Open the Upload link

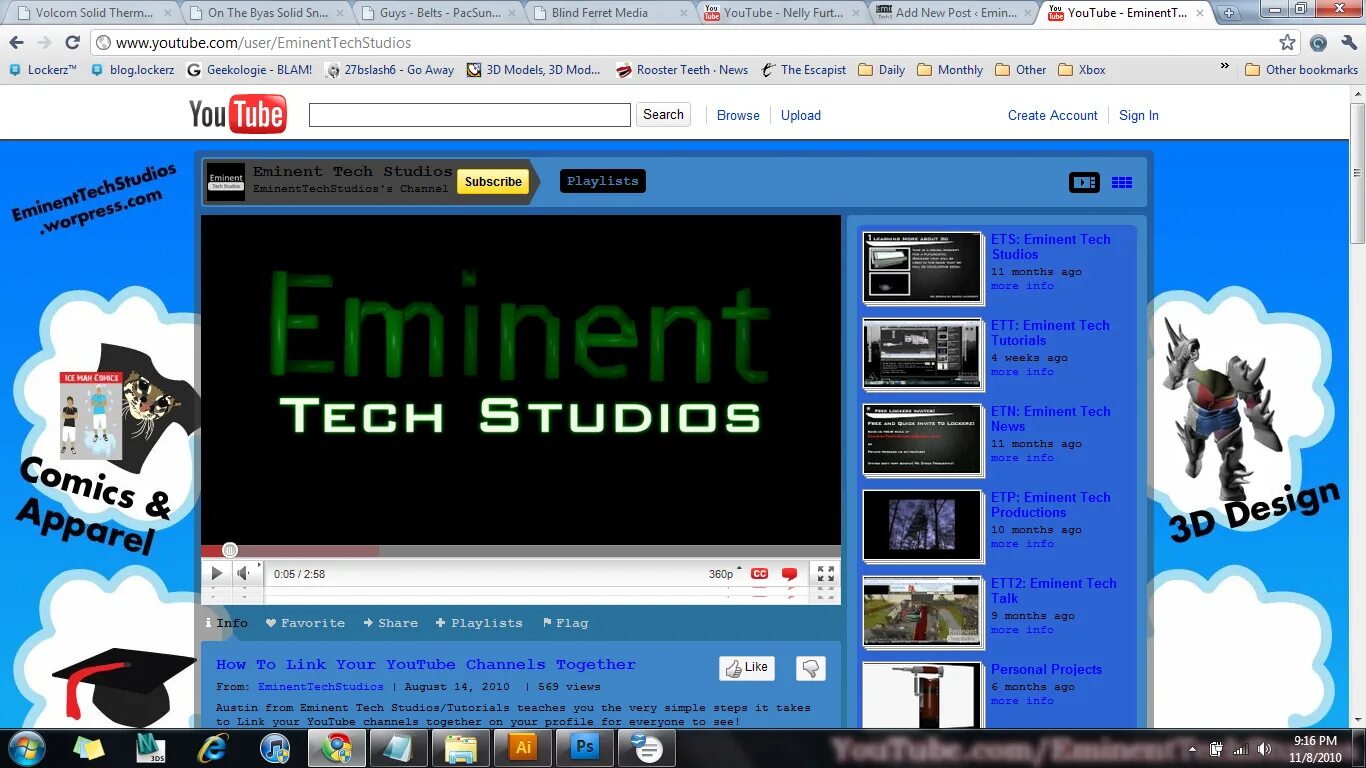[801, 115]
